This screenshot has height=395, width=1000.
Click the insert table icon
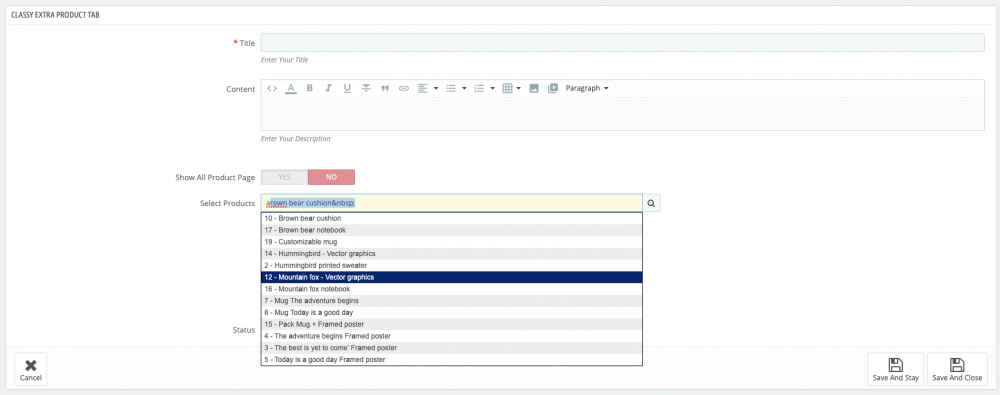tap(508, 88)
